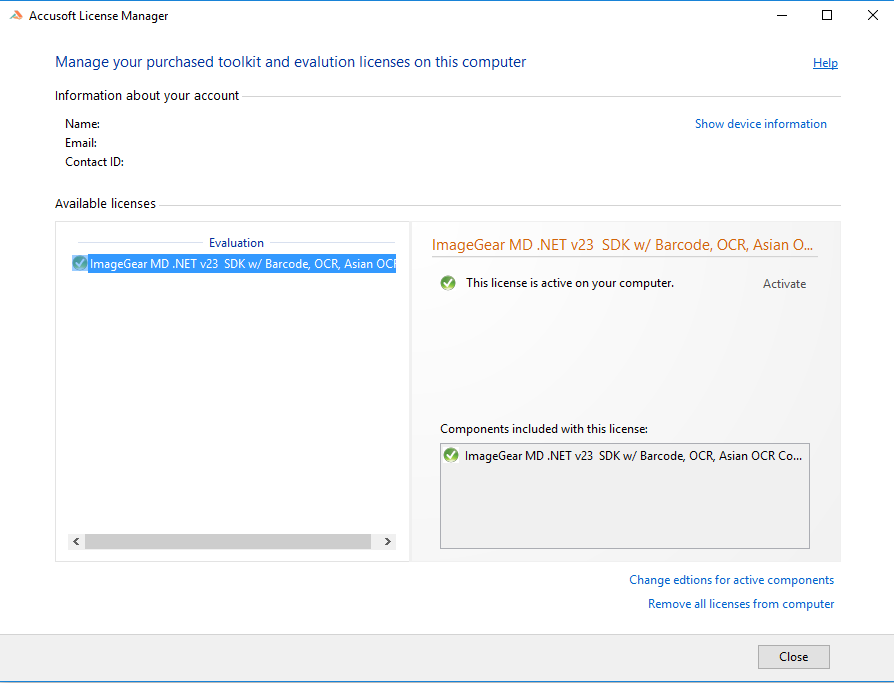Click the Activate button
The height and width of the screenshot is (683, 894).
(x=785, y=284)
